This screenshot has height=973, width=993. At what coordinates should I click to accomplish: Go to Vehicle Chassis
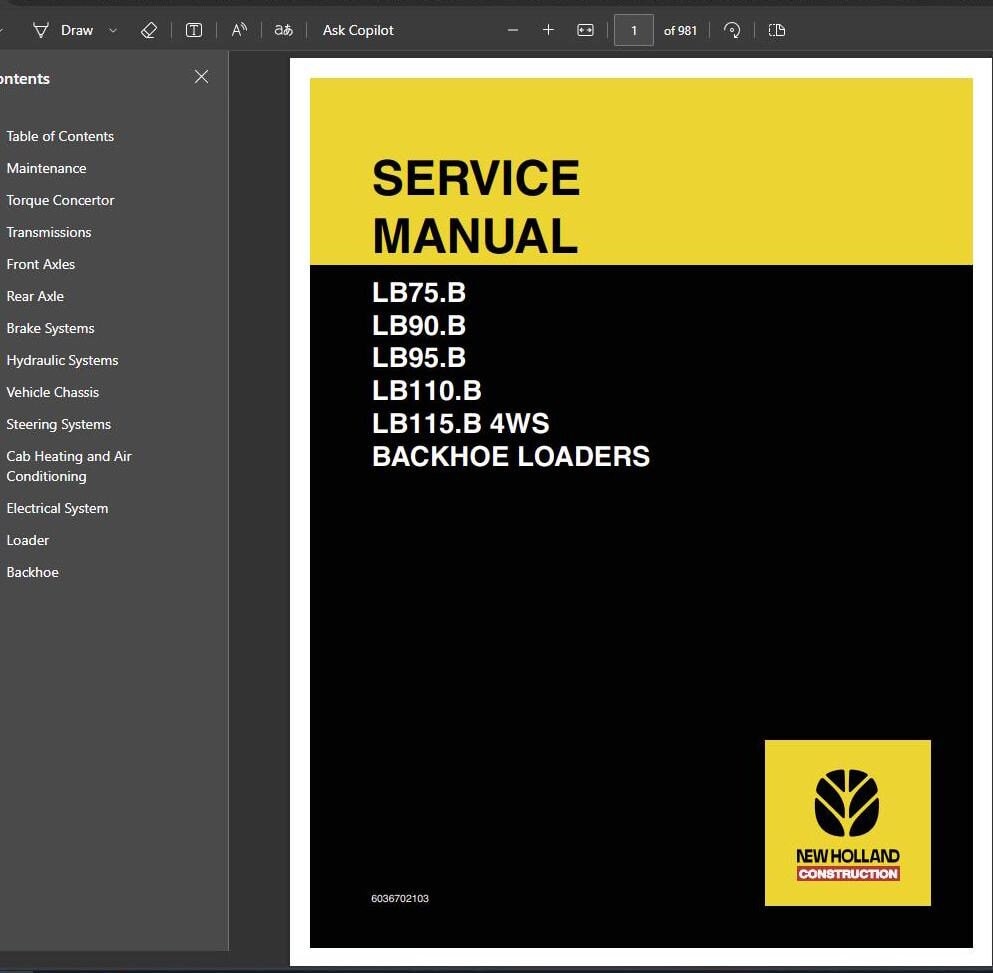click(53, 392)
